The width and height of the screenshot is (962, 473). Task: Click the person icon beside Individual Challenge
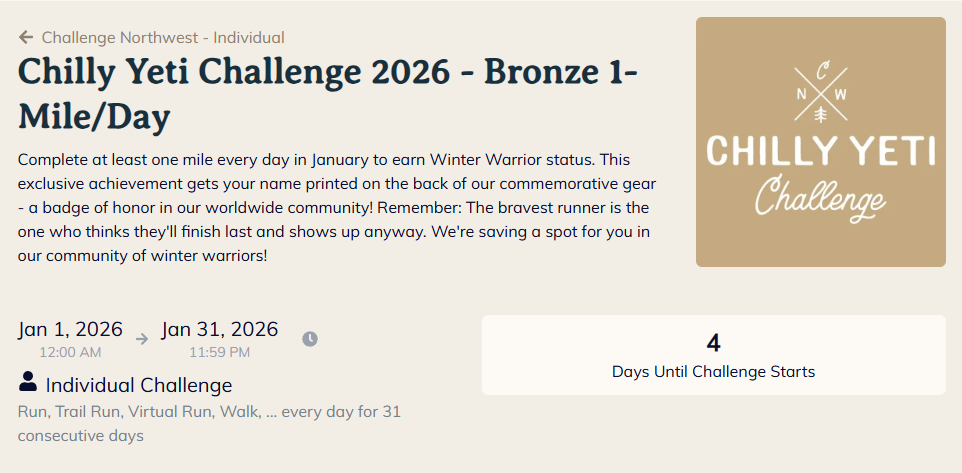click(x=28, y=383)
